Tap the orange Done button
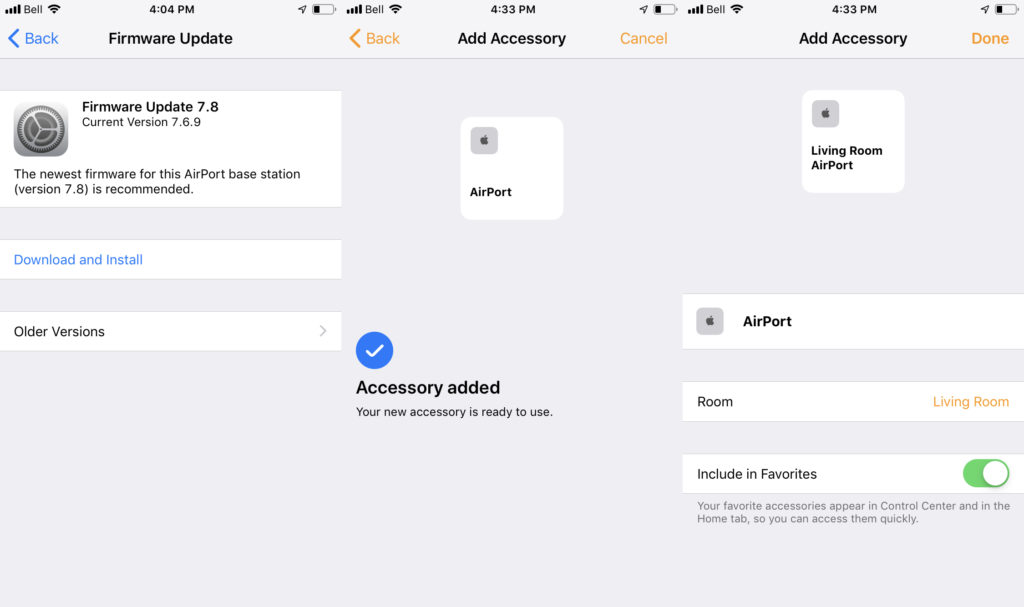Viewport: 1024px width, 607px height. tap(990, 39)
